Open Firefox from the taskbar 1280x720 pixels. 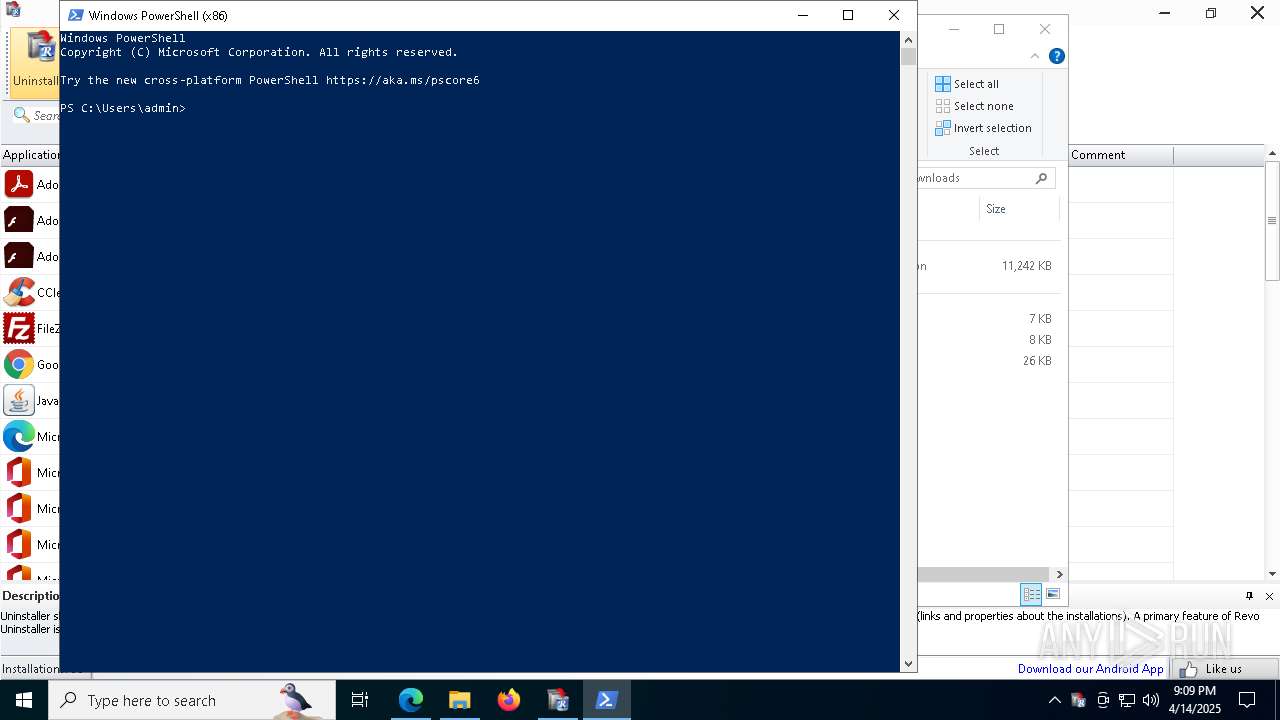tap(509, 700)
